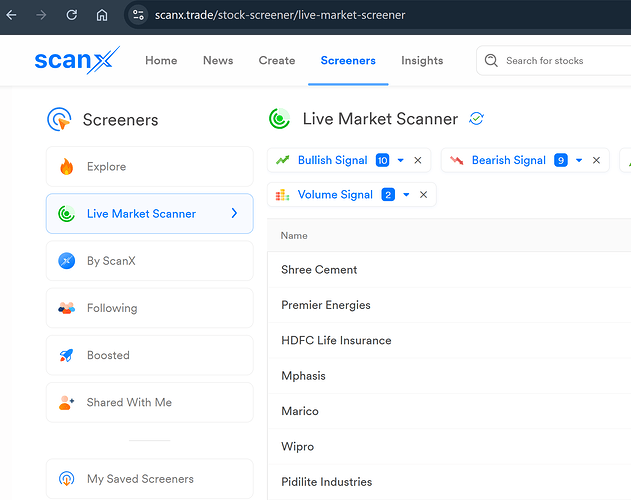Click the ScanX logo
This screenshot has width=631, height=500.
click(77, 60)
